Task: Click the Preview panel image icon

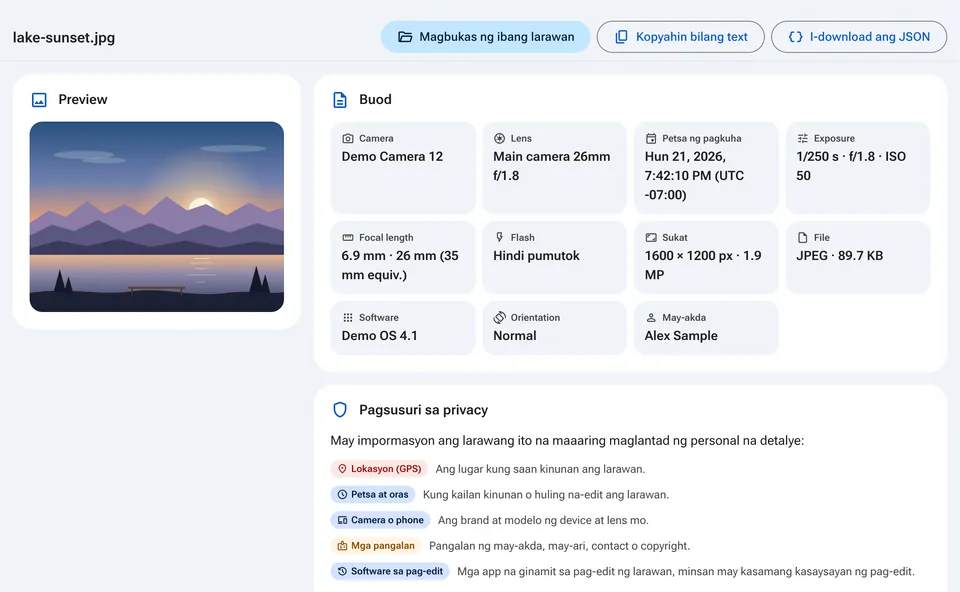Action: (x=39, y=100)
